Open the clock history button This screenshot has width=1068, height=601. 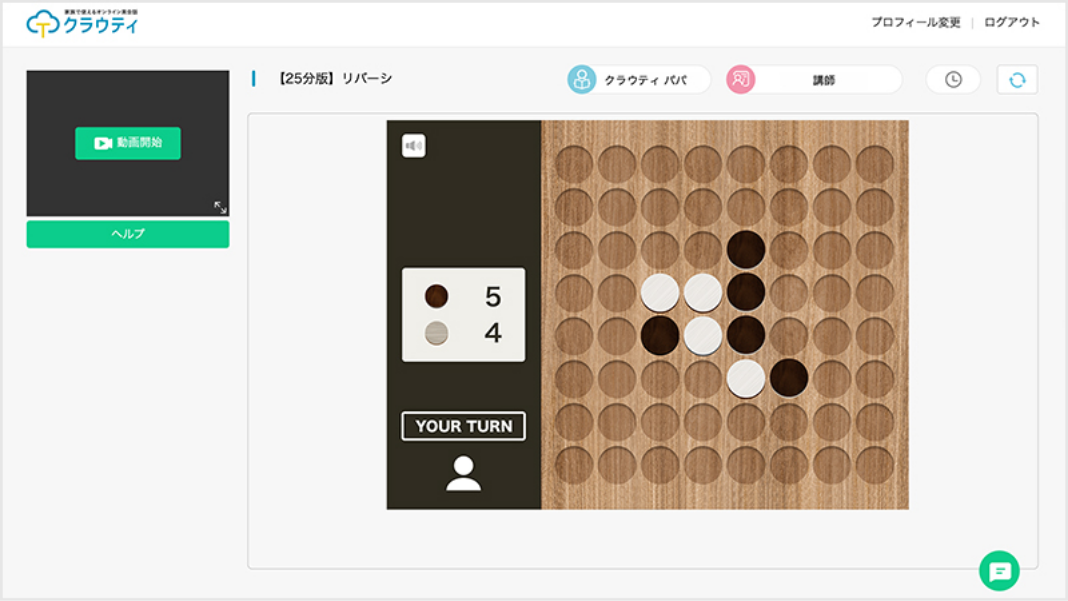953,80
